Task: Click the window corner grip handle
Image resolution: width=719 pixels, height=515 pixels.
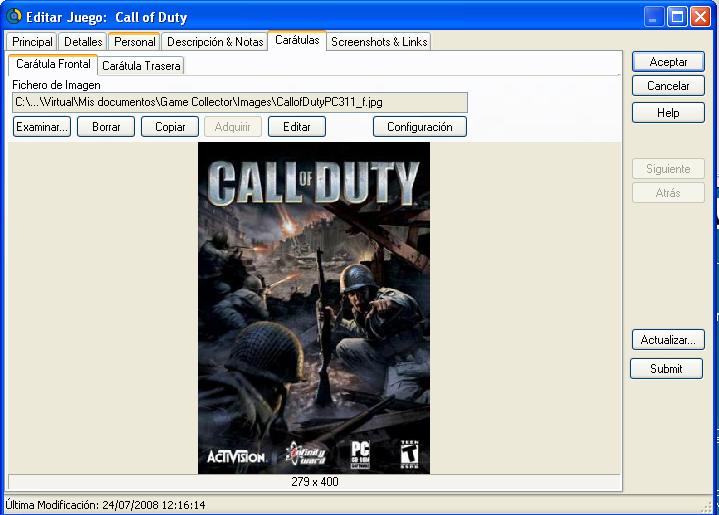Action: click(707, 507)
